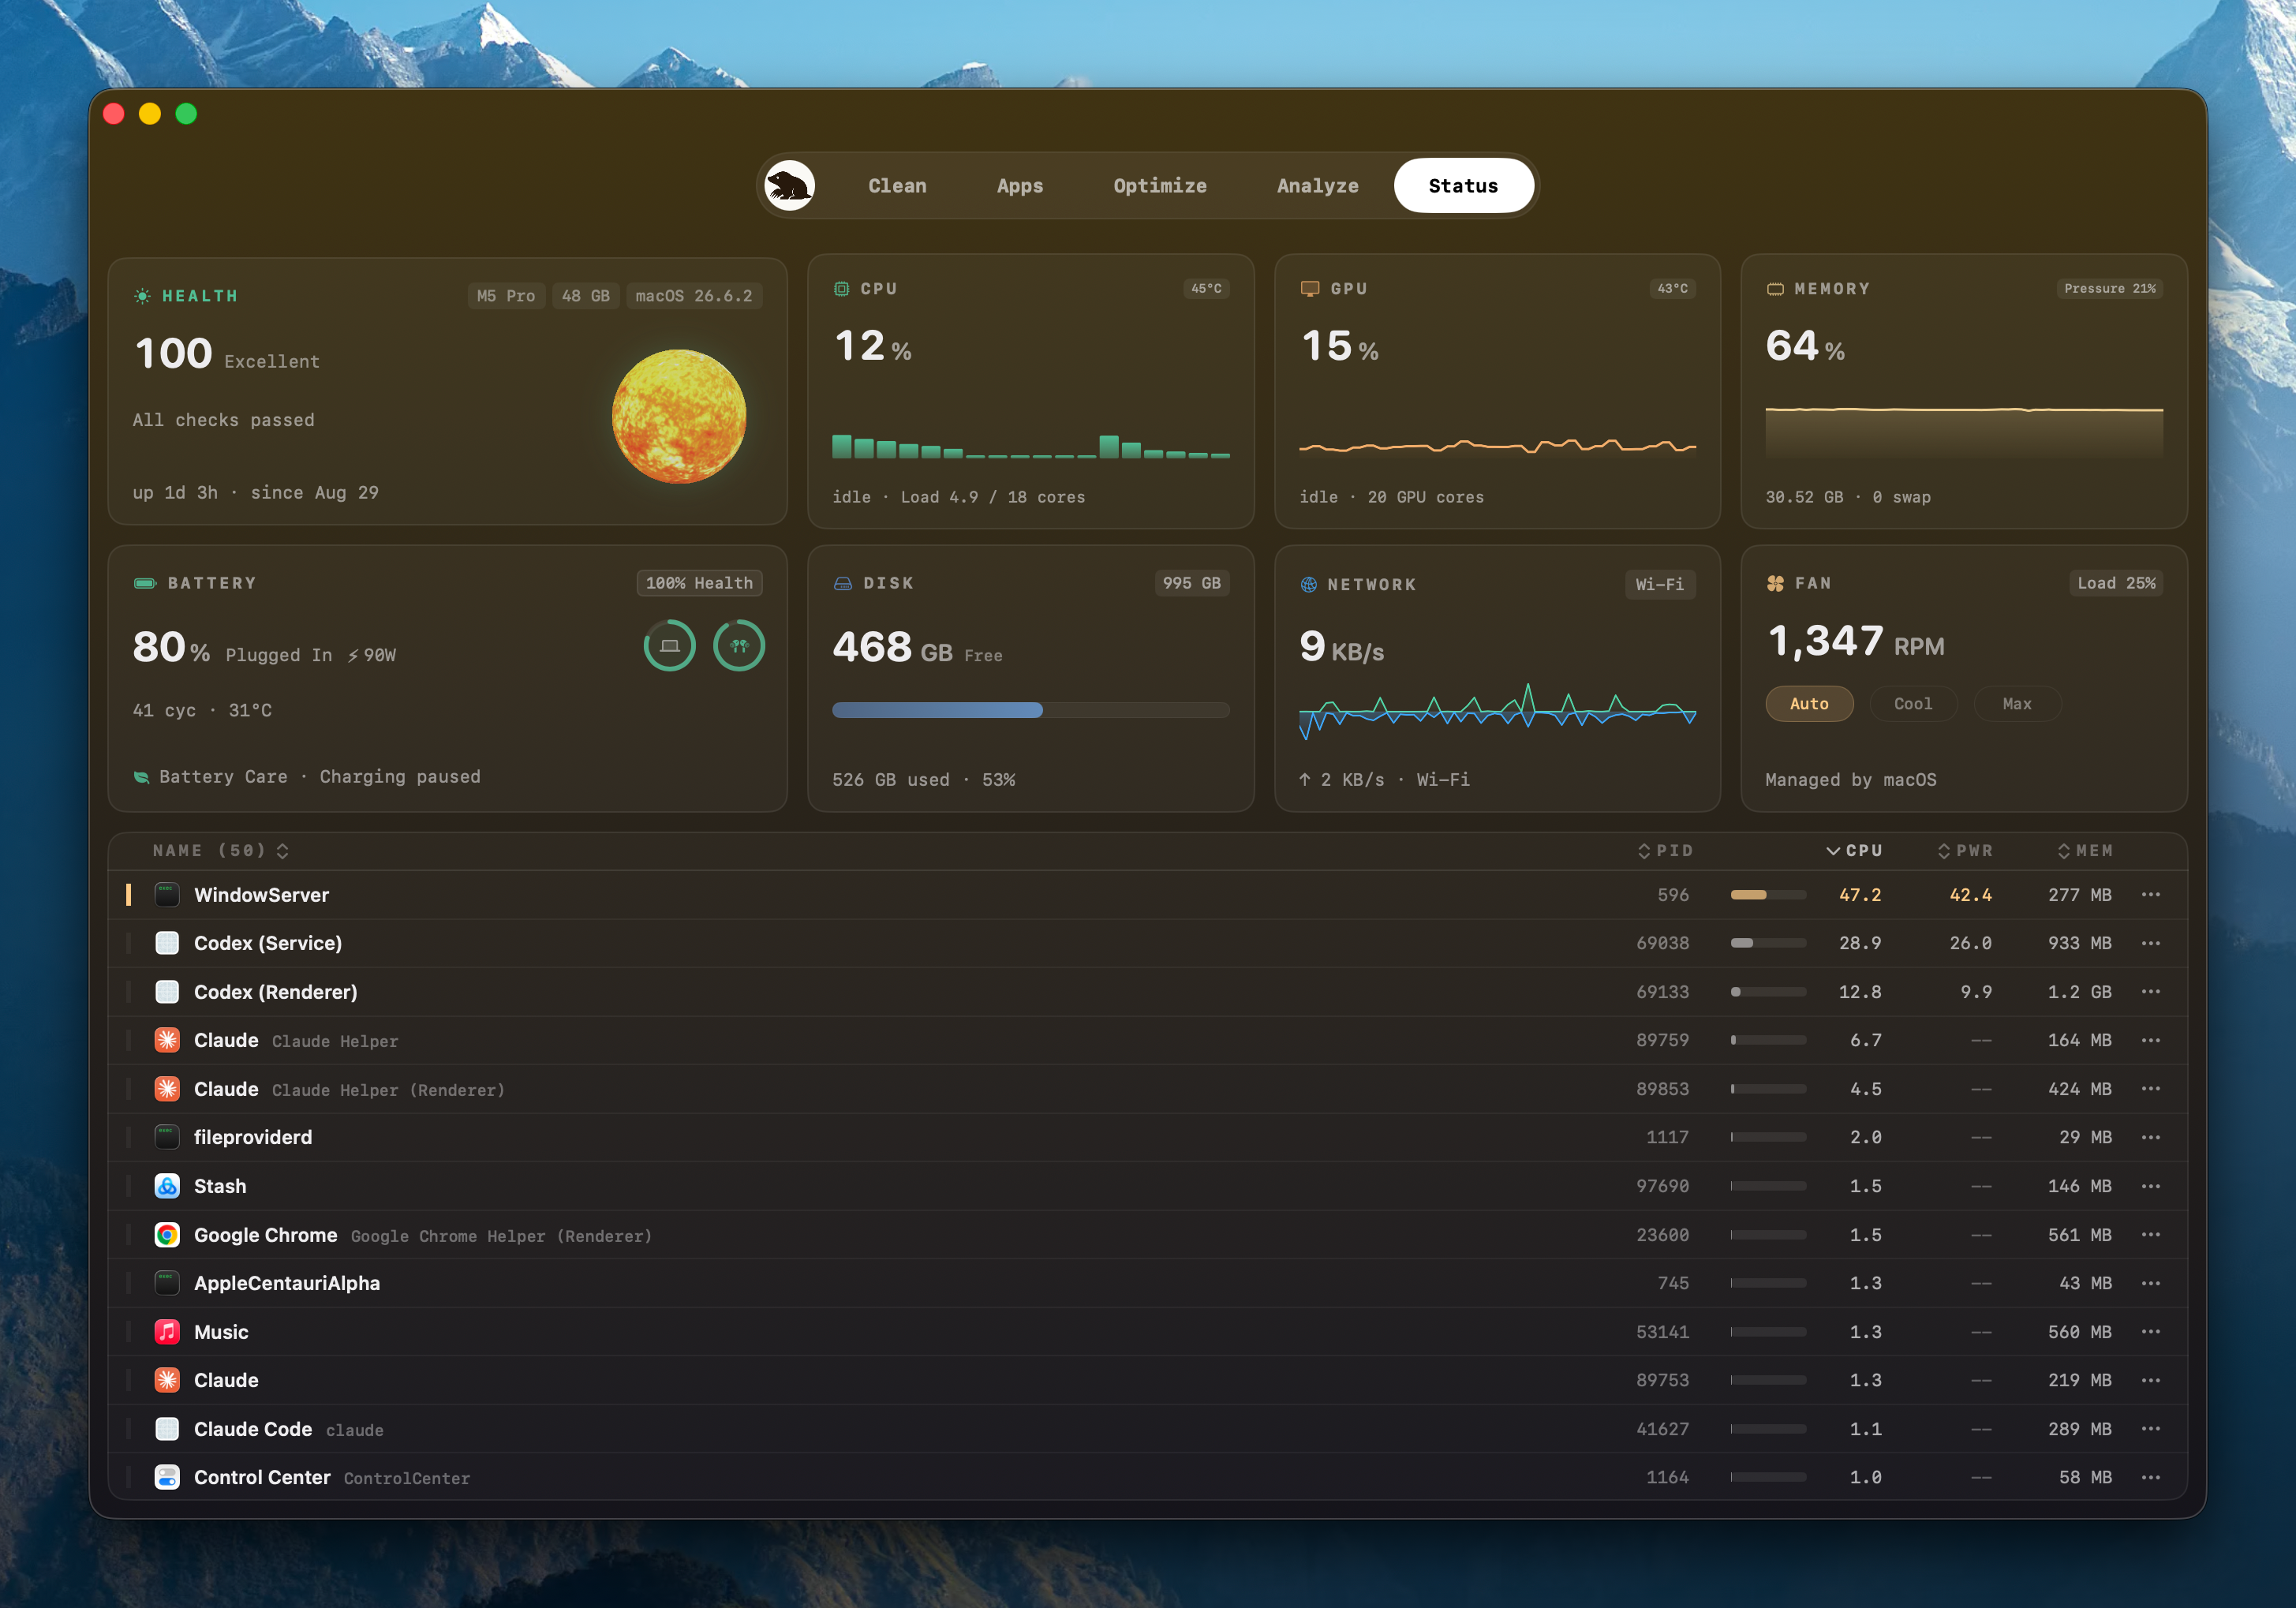Click the Load 25% fan badge
This screenshot has height=1608, width=2296.
pos(2116,583)
